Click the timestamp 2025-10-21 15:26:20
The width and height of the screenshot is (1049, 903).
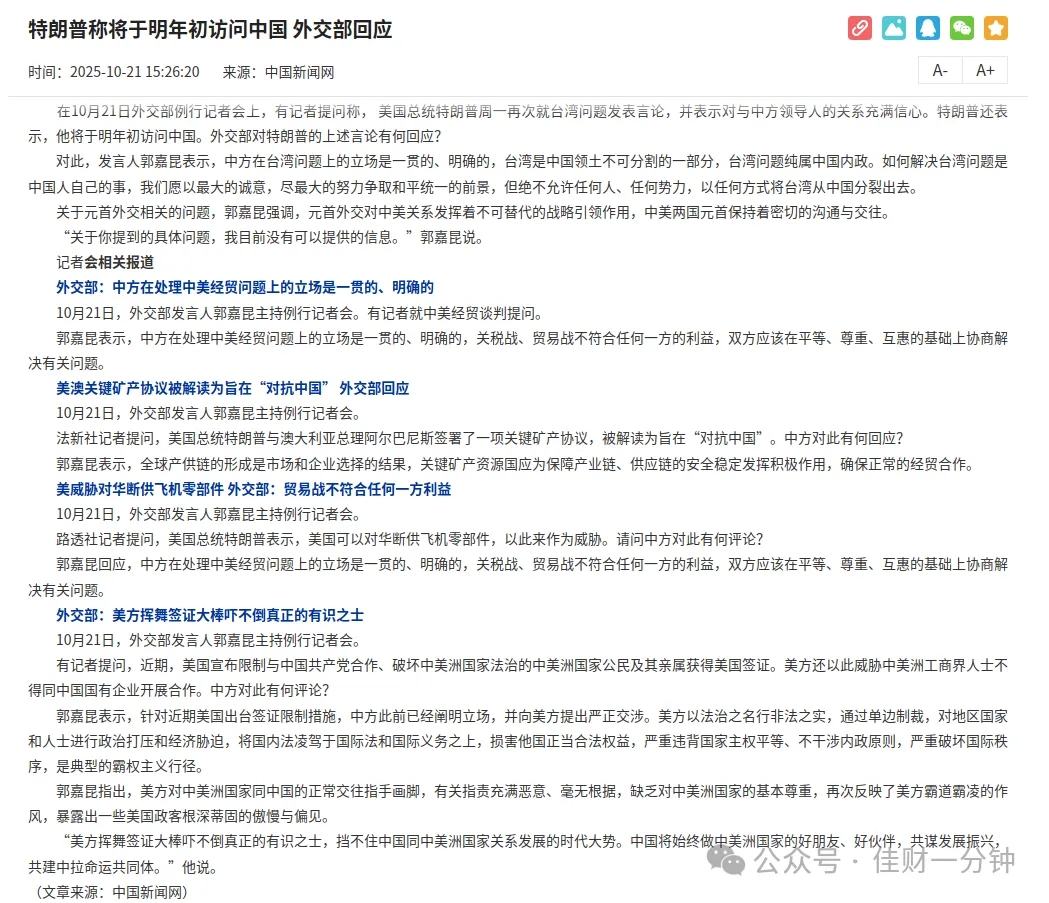134,72
